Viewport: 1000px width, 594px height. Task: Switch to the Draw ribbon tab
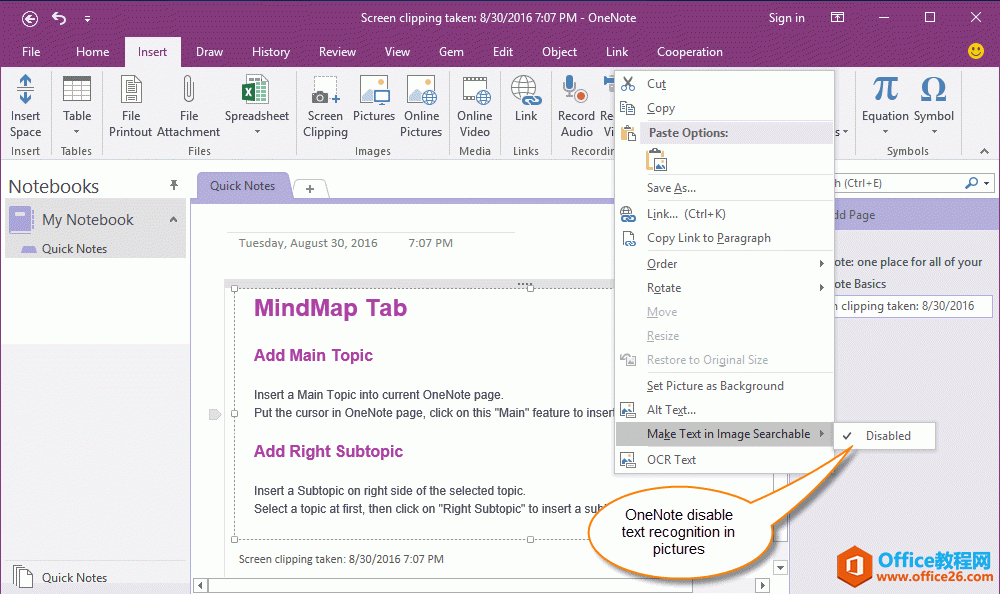(210, 52)
